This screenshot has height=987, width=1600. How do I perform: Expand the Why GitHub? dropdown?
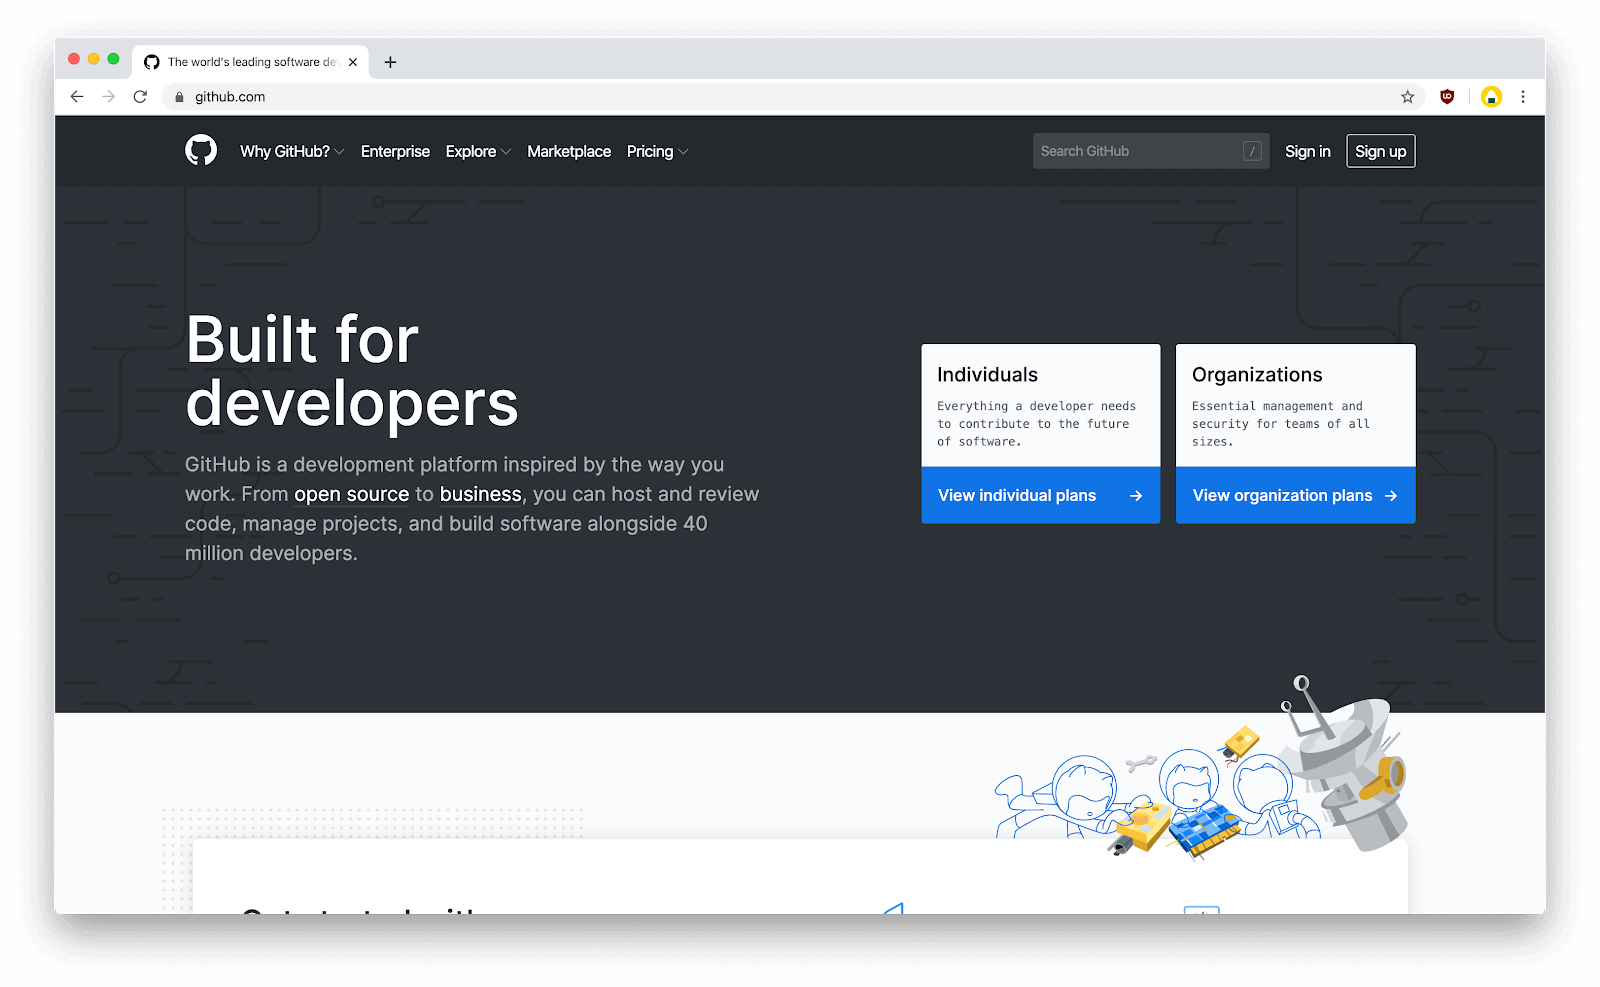click(x=292, y=152)
